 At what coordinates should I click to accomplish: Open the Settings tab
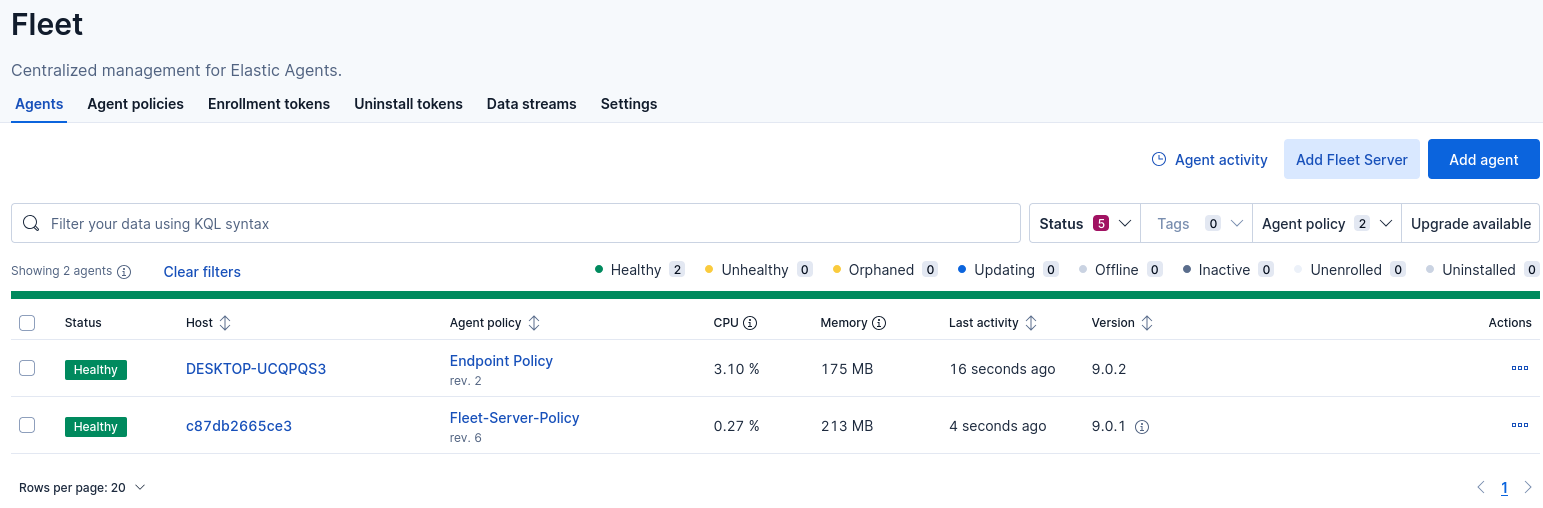pyautogui.click(x=629, y=104)
